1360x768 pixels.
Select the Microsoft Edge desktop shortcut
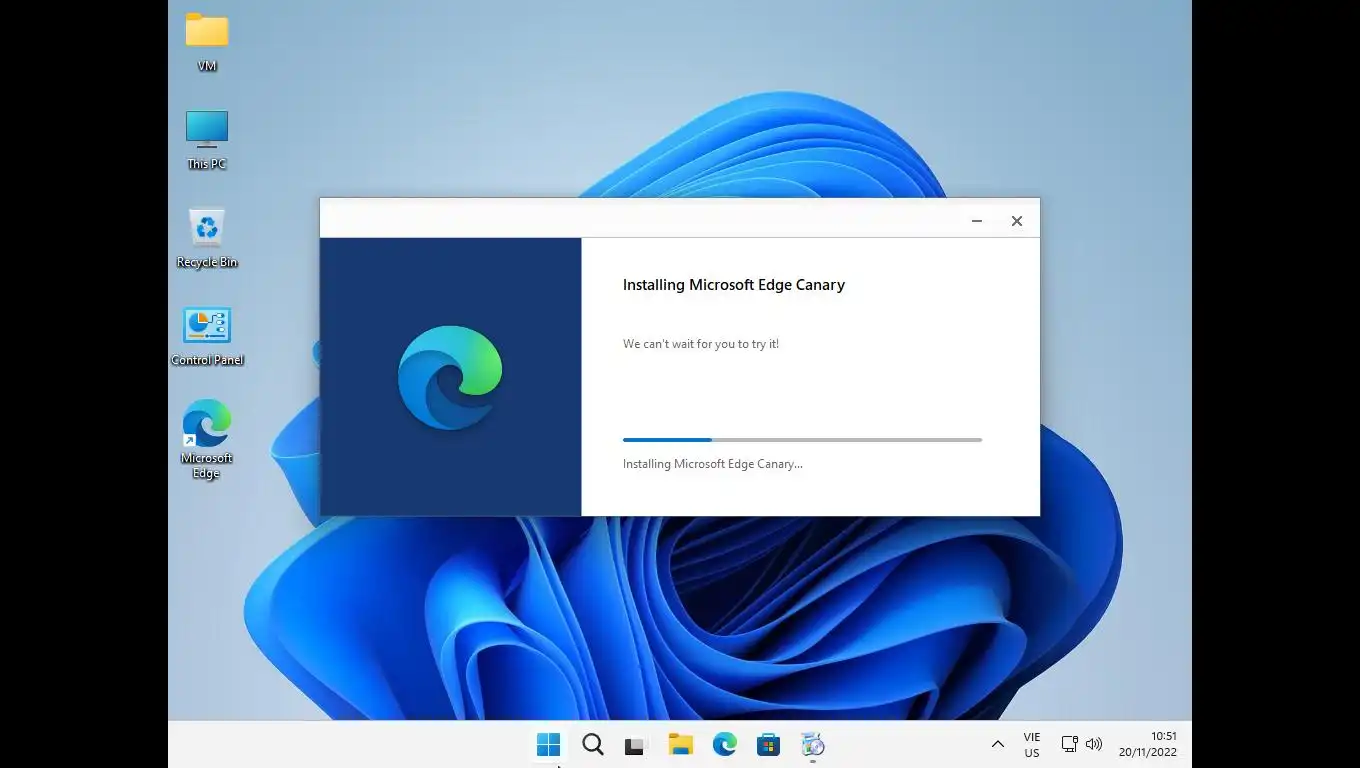point(207,440)
